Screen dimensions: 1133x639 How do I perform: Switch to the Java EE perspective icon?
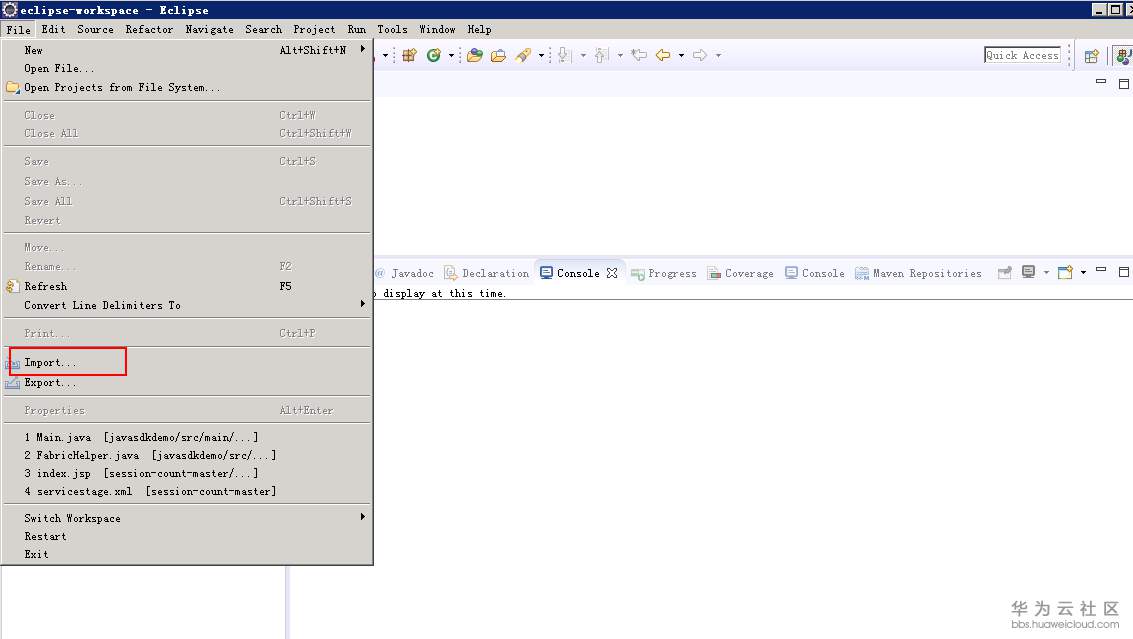[1124, 56]
